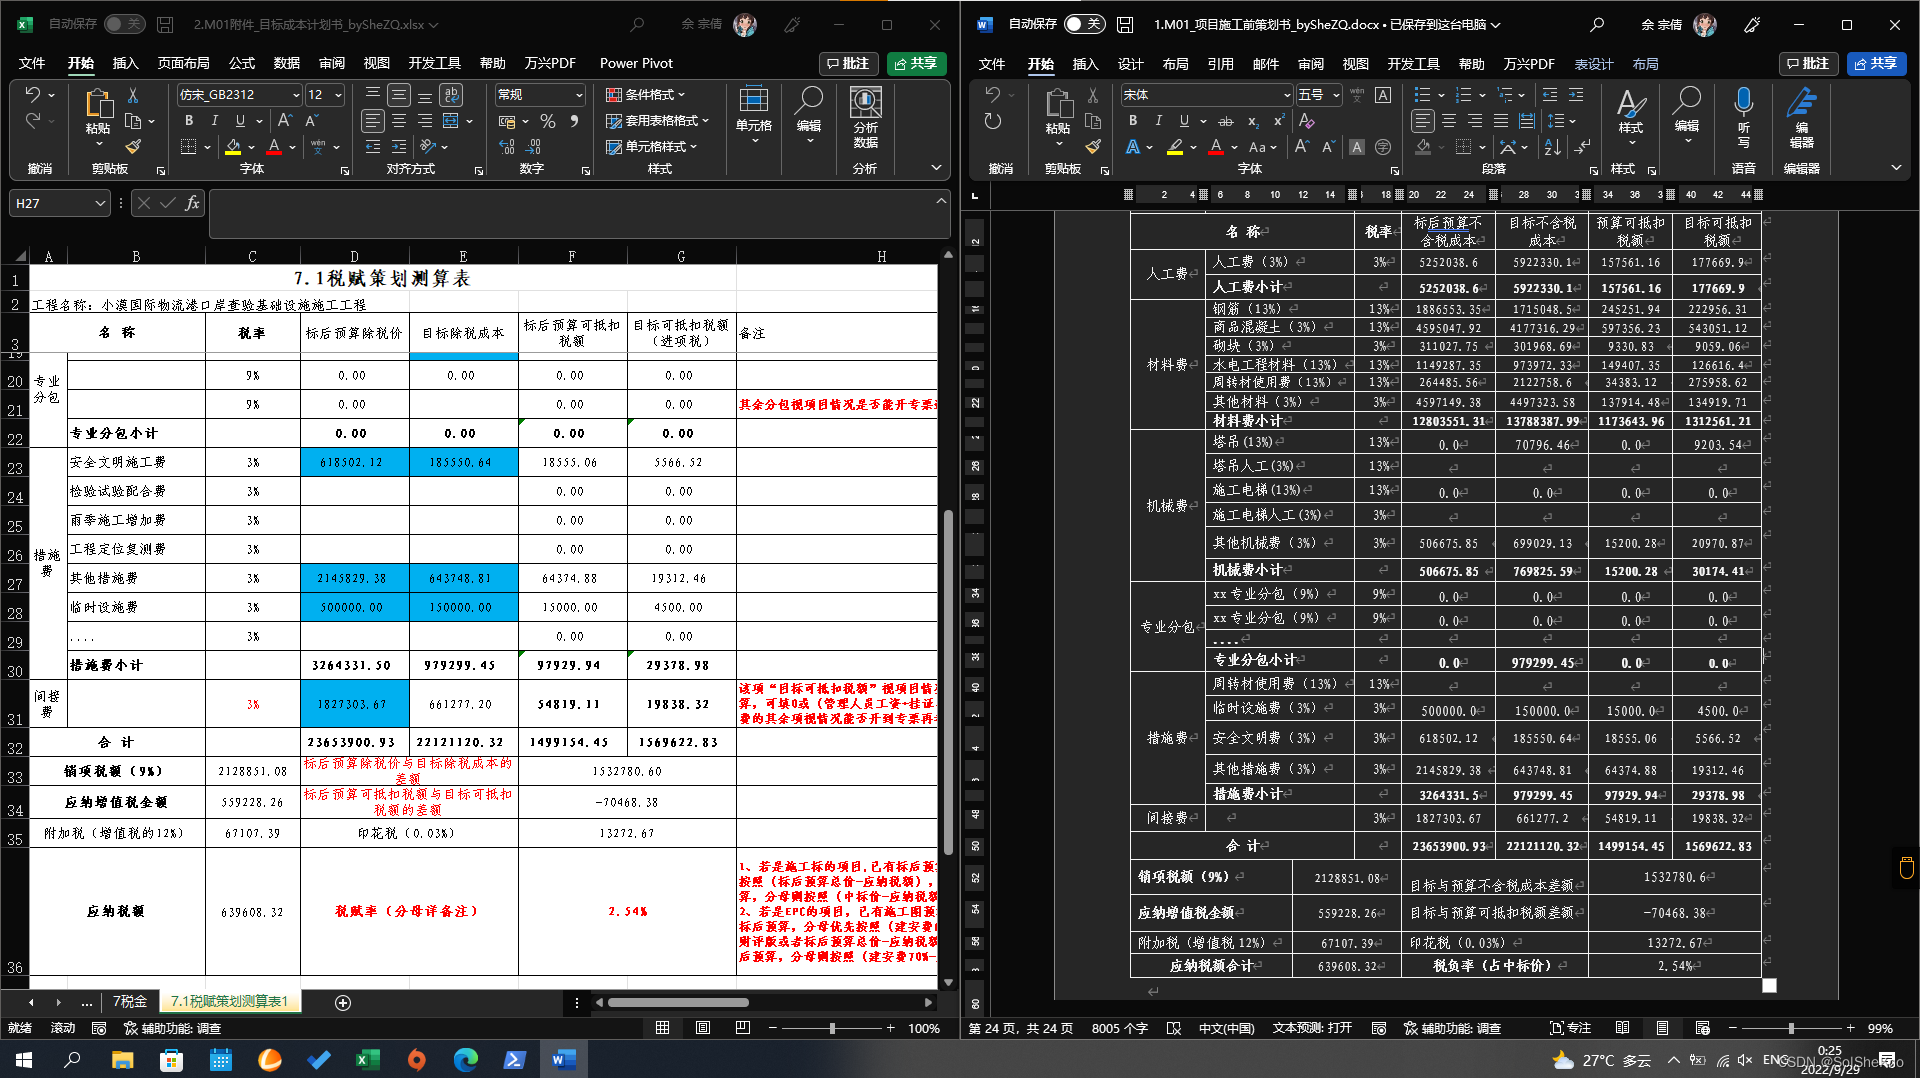
Task: Switch Word to Web Layout view
Action: click(x=1702, y=1028)
